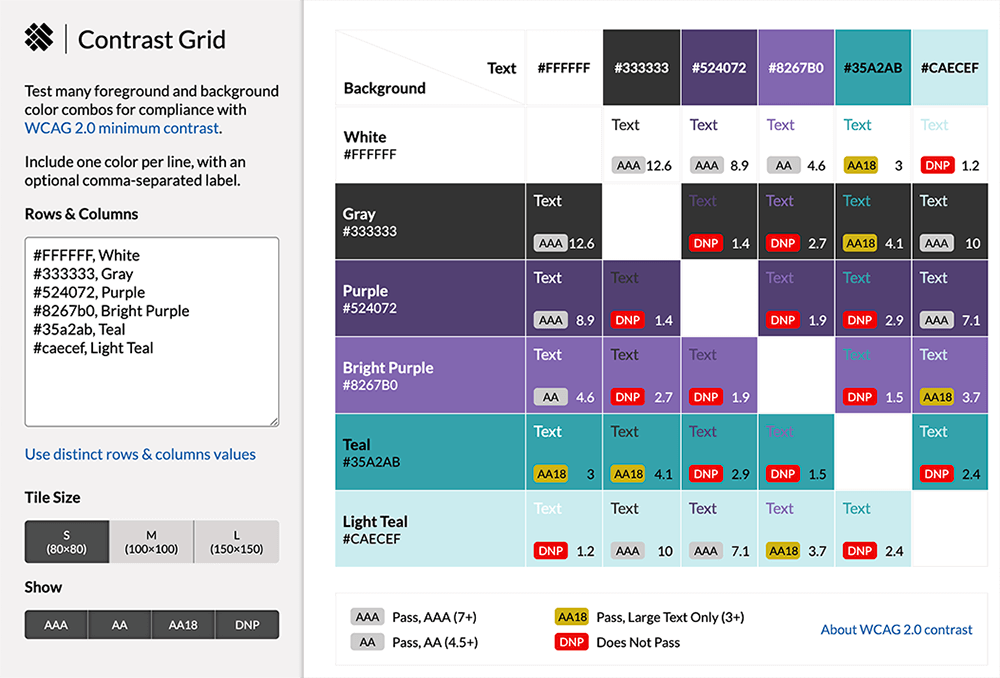Click the AAA legend badge
1000x678 pixels.
tap(366, 617)
